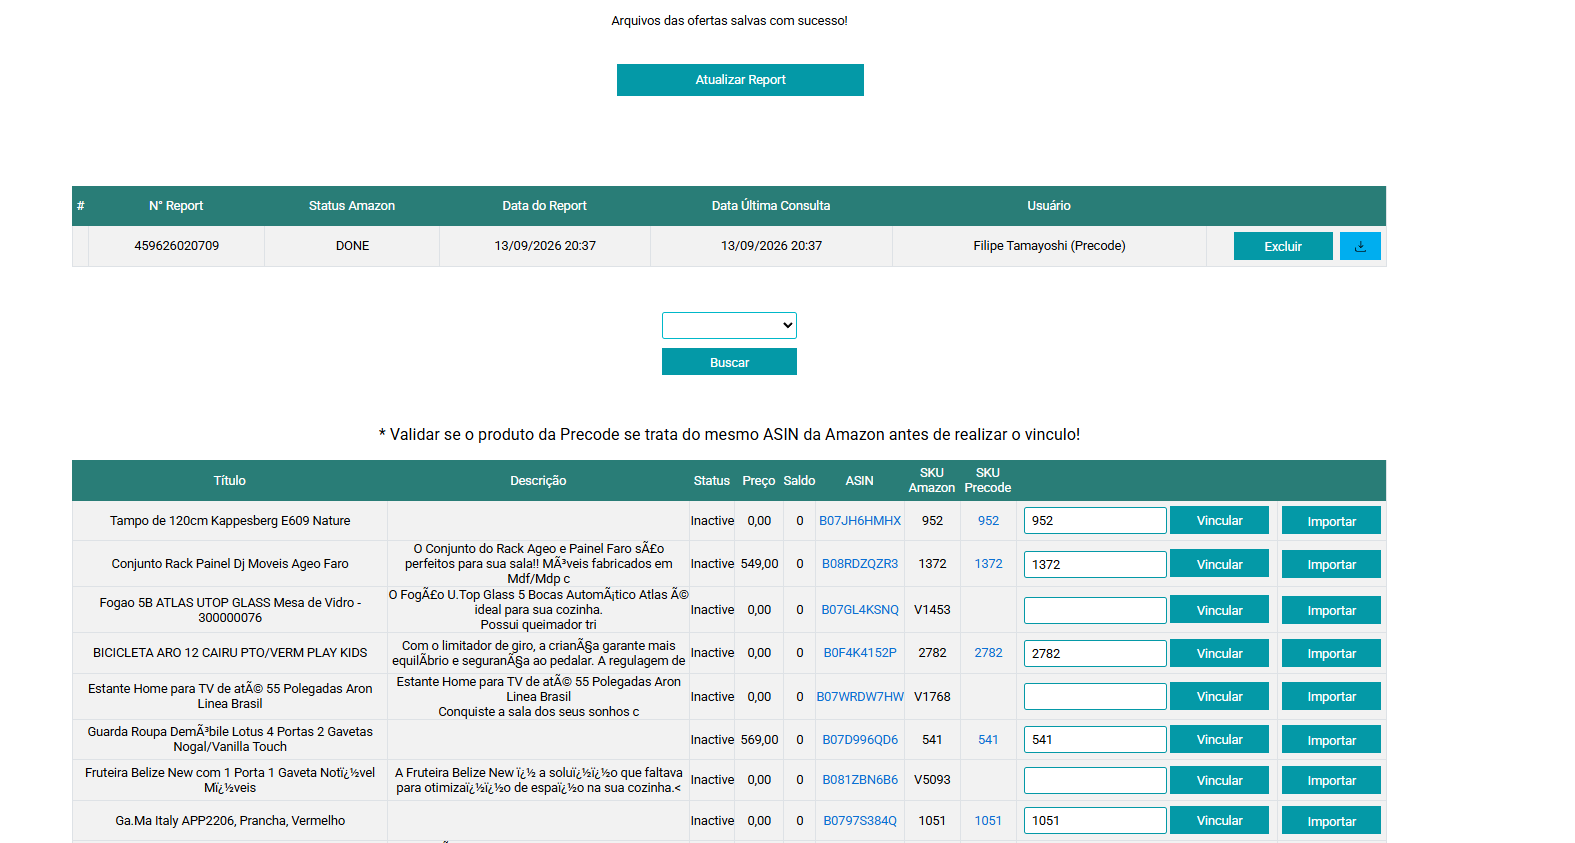The image size is (1575, 843).
Task: Download the report with the blue download icon
Action: pos(1360,246)
